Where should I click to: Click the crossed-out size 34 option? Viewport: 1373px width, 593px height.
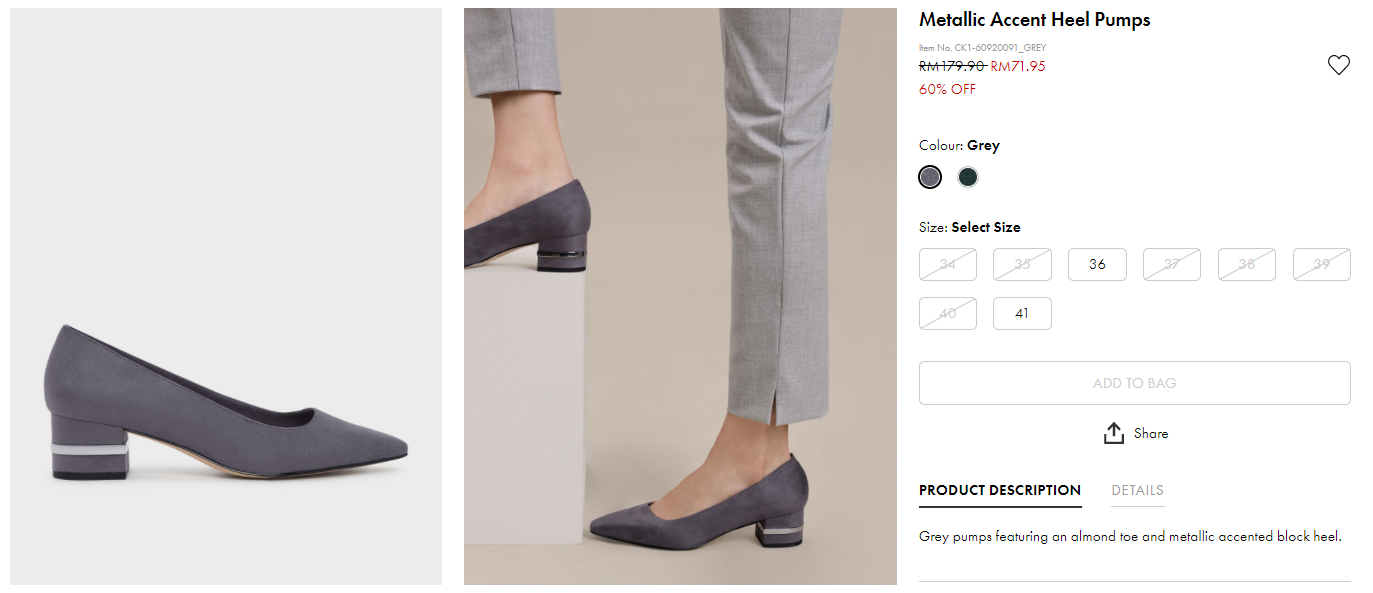948,265
